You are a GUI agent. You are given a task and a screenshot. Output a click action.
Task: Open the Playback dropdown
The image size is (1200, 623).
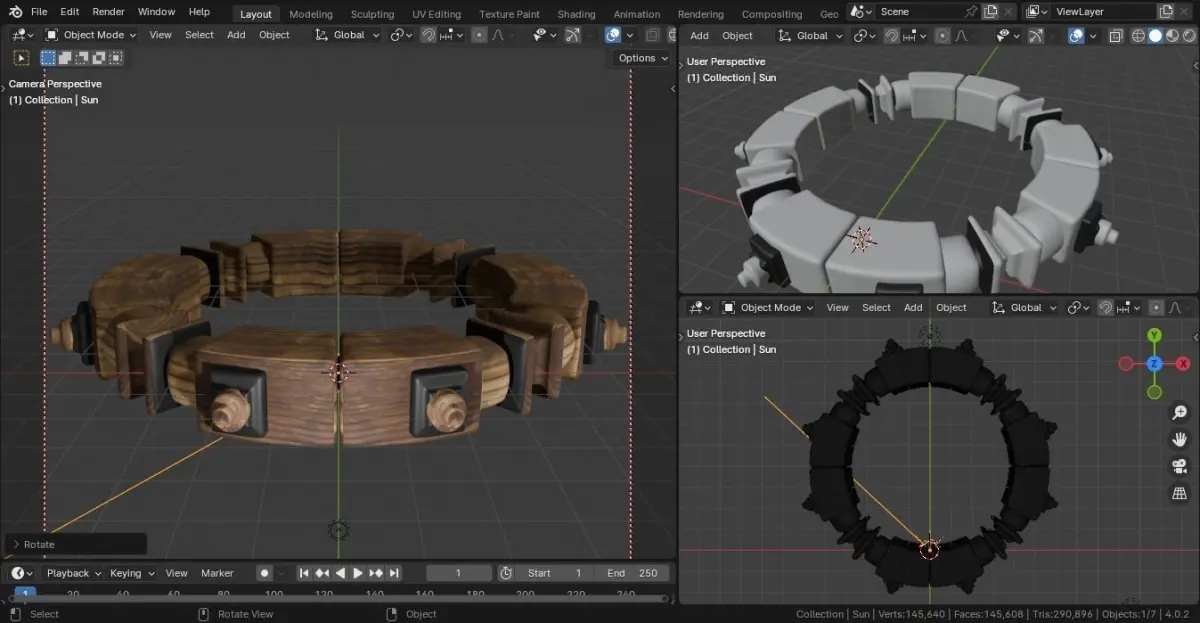tap(74, 573)
